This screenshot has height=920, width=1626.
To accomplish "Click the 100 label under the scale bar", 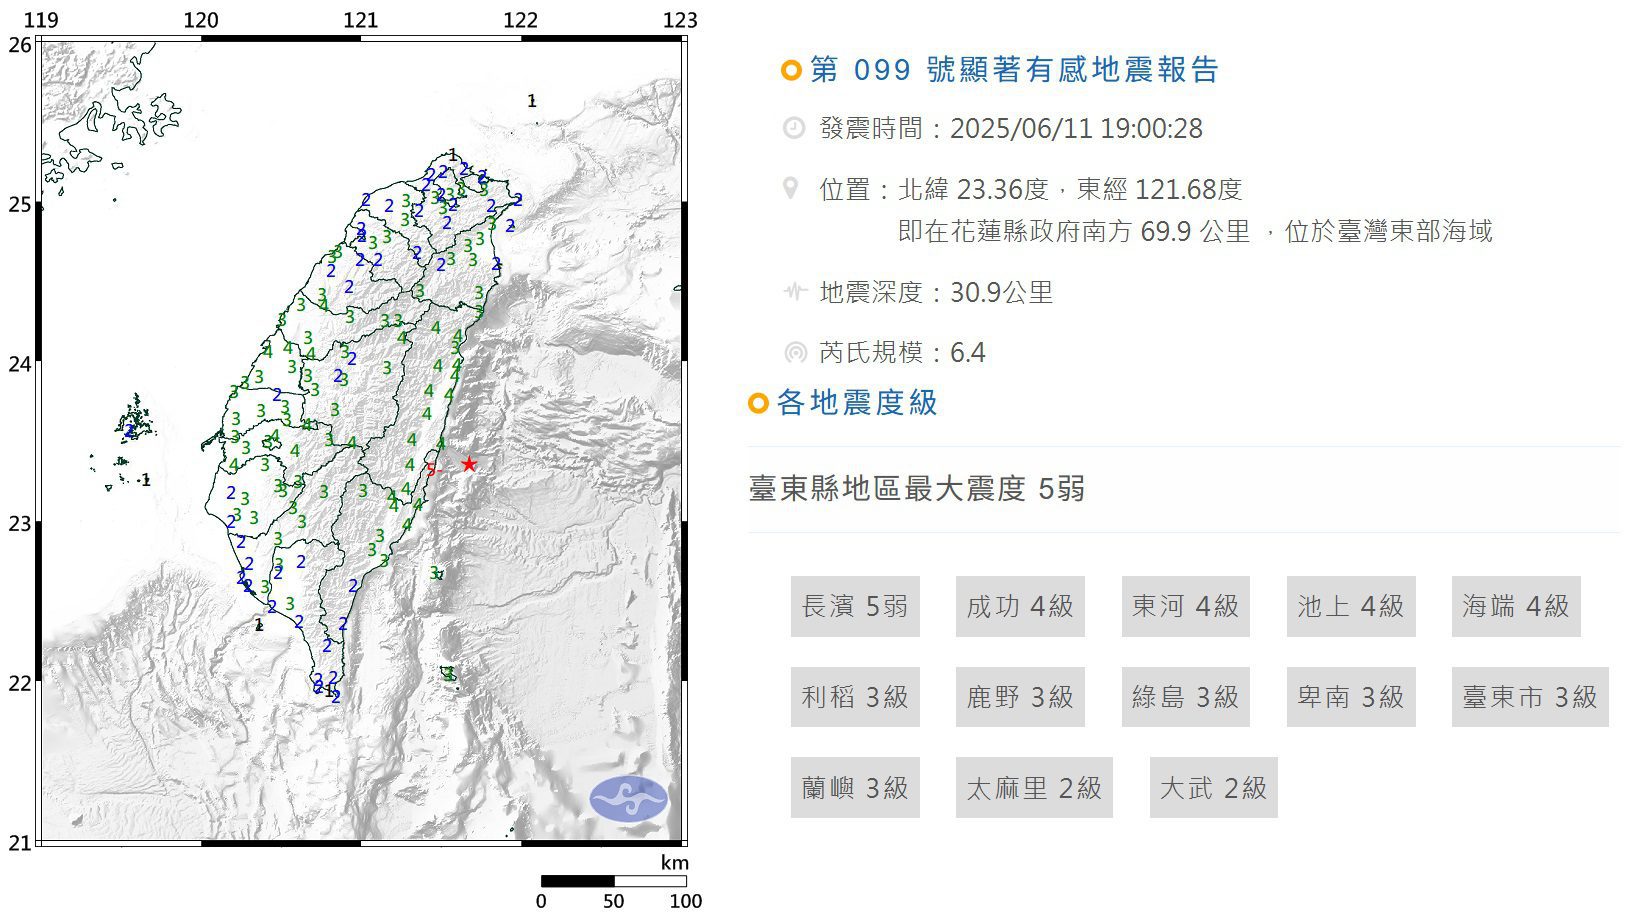I will (x=686, y=901).
